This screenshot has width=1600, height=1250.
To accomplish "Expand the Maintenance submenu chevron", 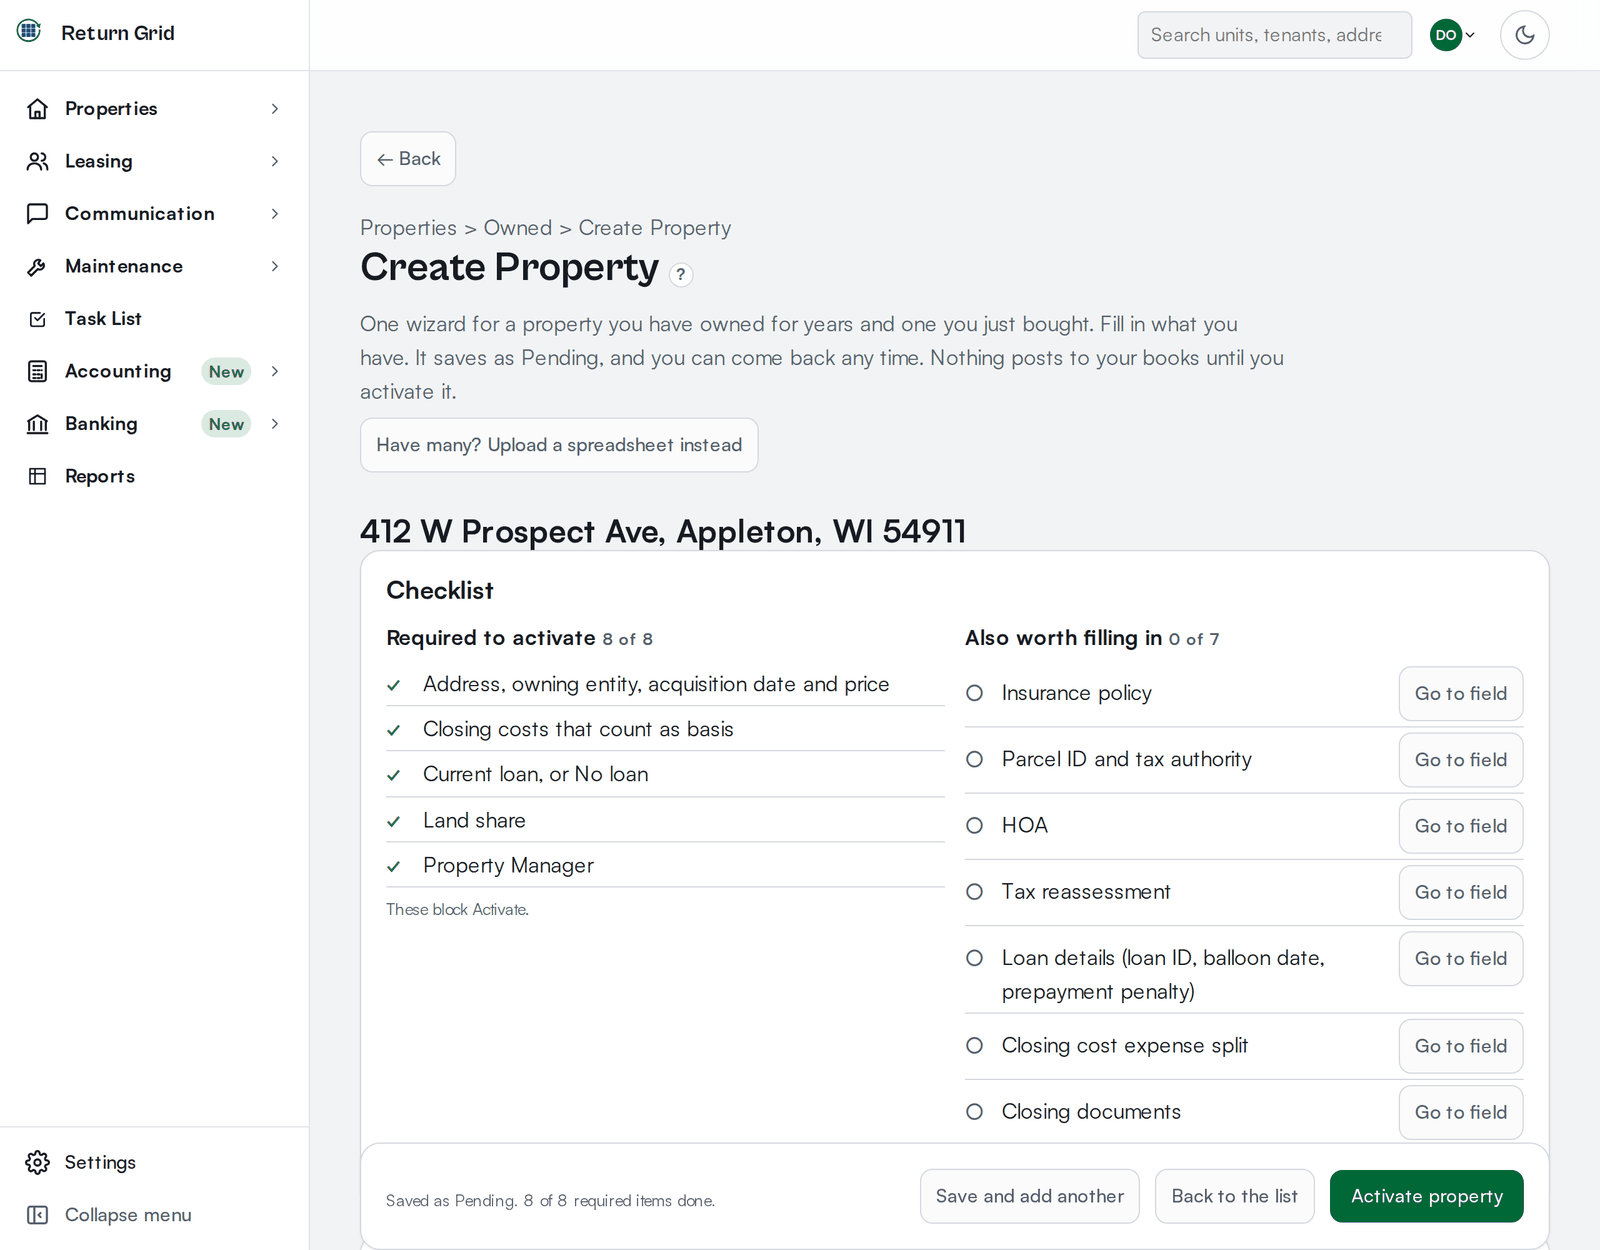I will click(x=275, y=266).
